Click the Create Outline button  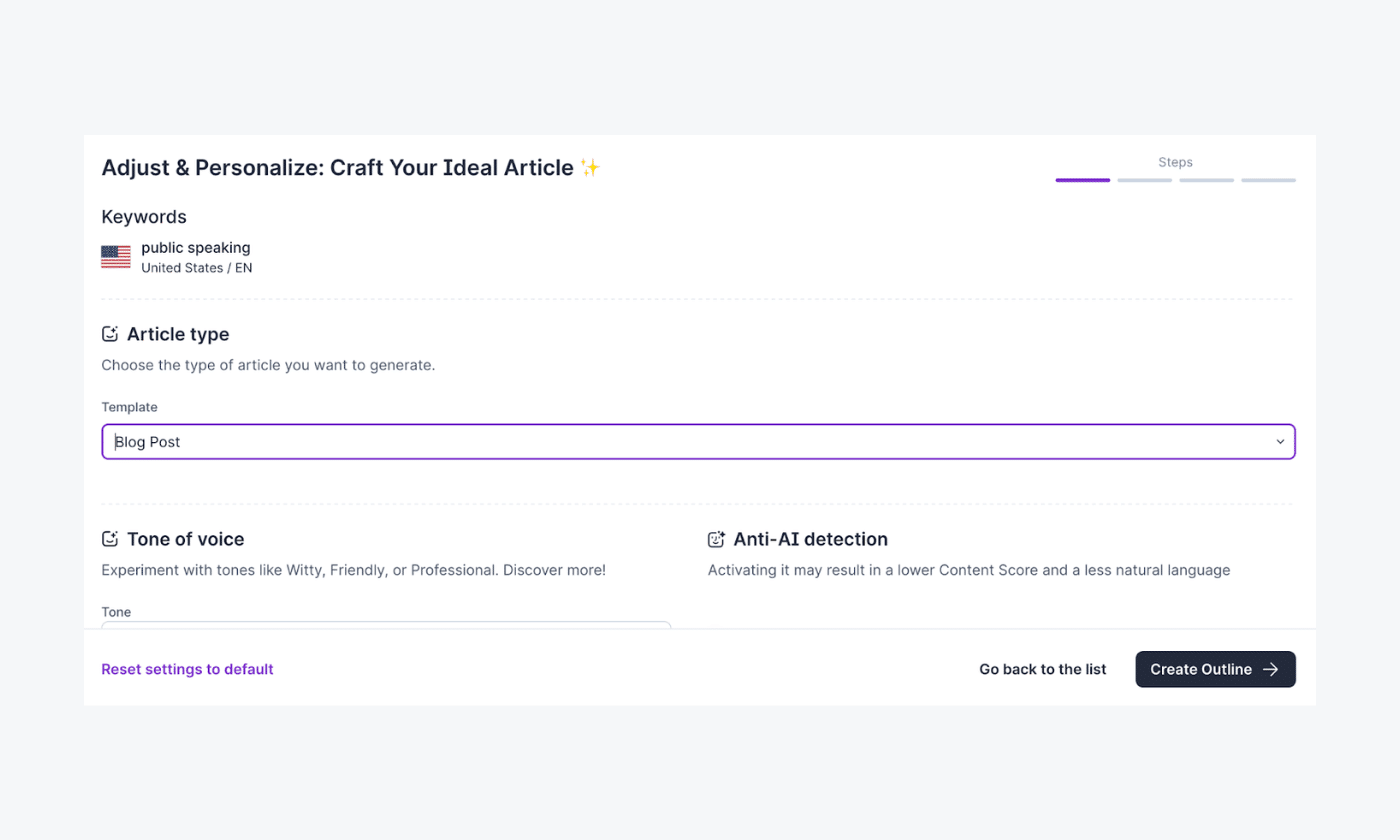click(x=1215, y=670)
